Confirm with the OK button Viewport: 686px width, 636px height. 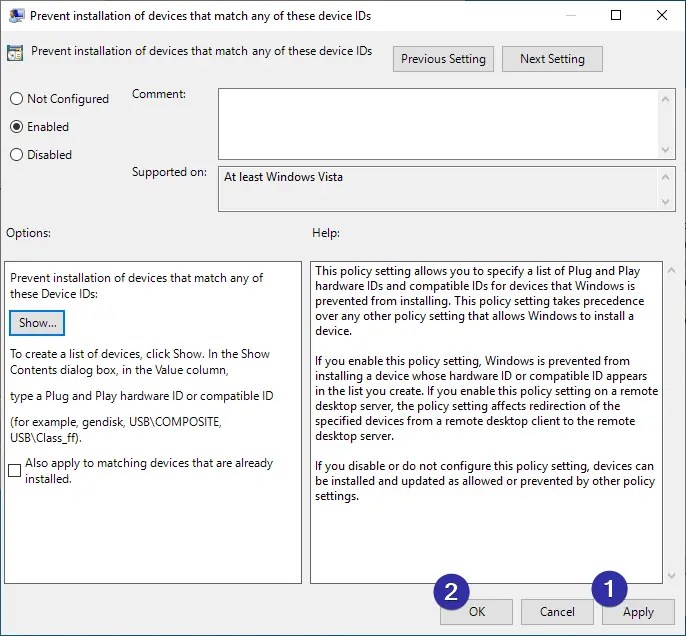click(476, 612)
